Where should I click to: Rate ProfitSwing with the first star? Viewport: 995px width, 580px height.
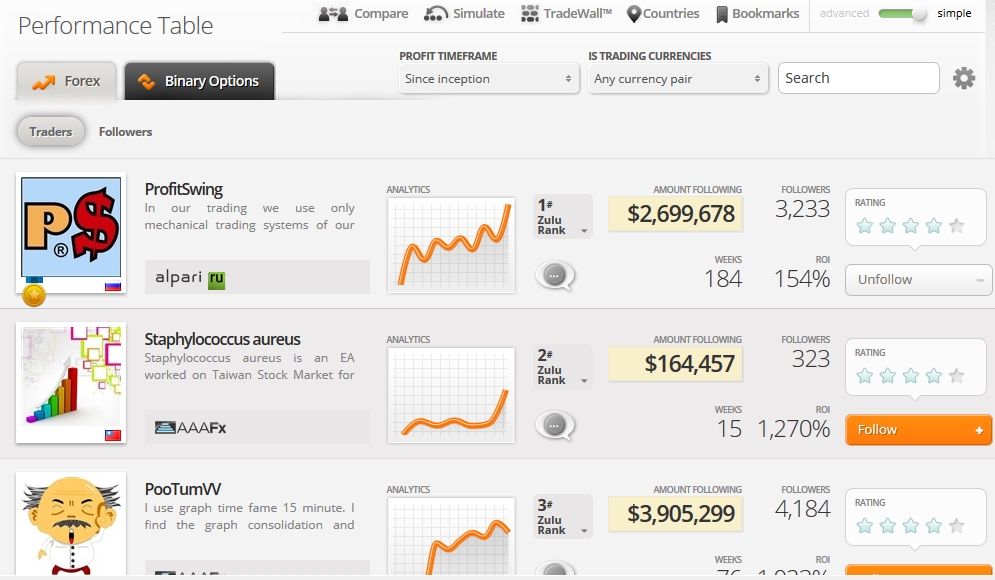pyautogui.click(x=864, y=225)
